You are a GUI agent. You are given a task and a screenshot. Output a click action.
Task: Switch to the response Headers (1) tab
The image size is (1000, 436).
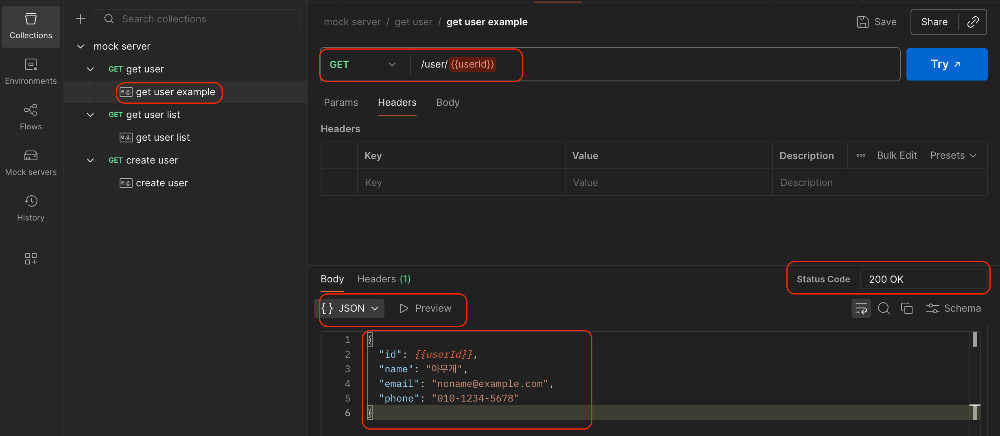[x=384, y=279]
